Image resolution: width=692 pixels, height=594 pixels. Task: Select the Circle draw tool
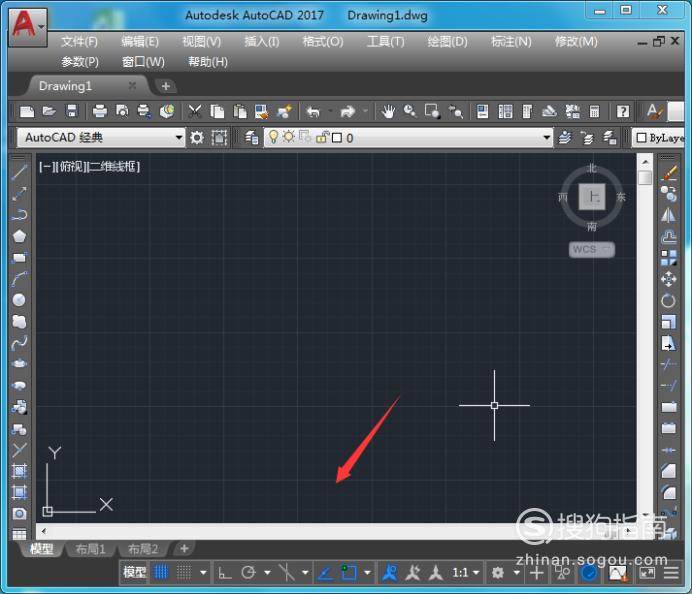click(x=19, y=300)
